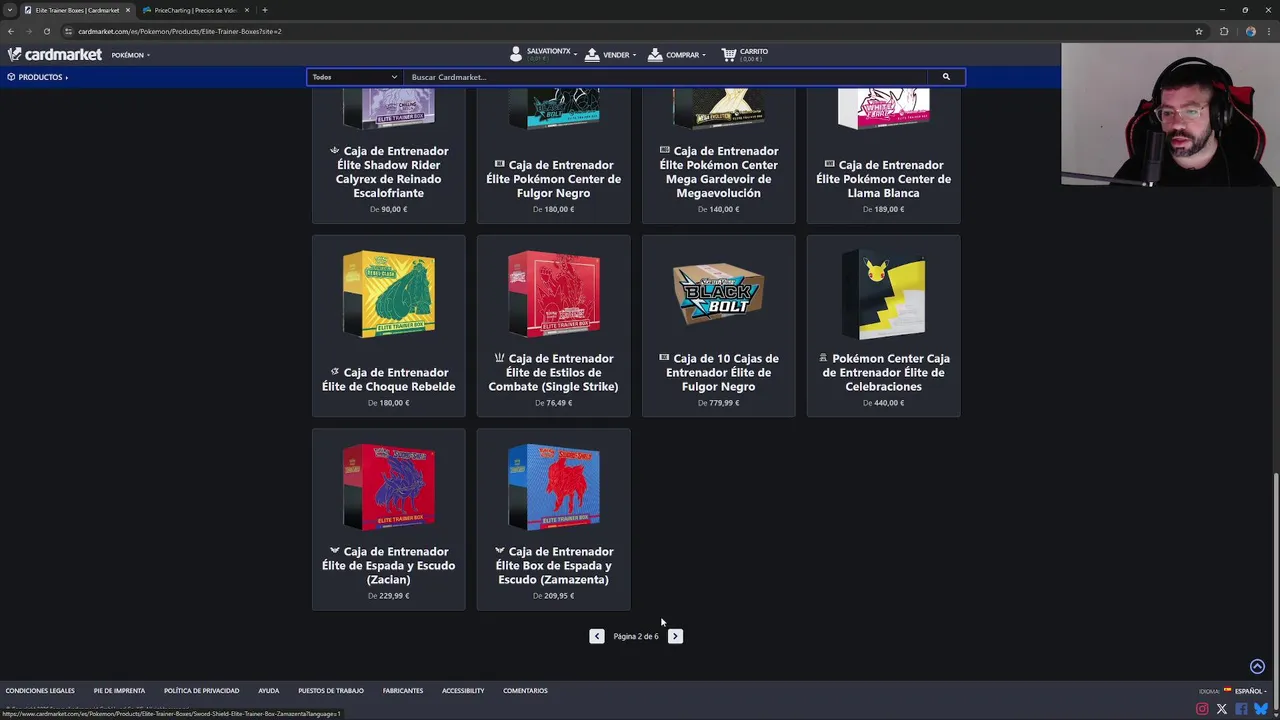The image size is (1280, 720).
Task: Open Cardmarket Bluesky icon
Action: coord(1261,709)
